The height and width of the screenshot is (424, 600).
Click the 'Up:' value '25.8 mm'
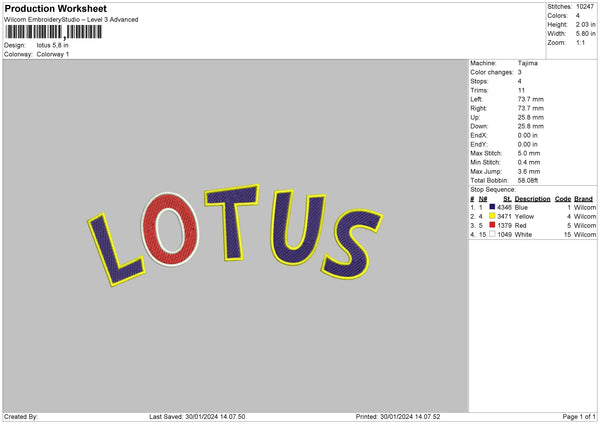point(530,117)
